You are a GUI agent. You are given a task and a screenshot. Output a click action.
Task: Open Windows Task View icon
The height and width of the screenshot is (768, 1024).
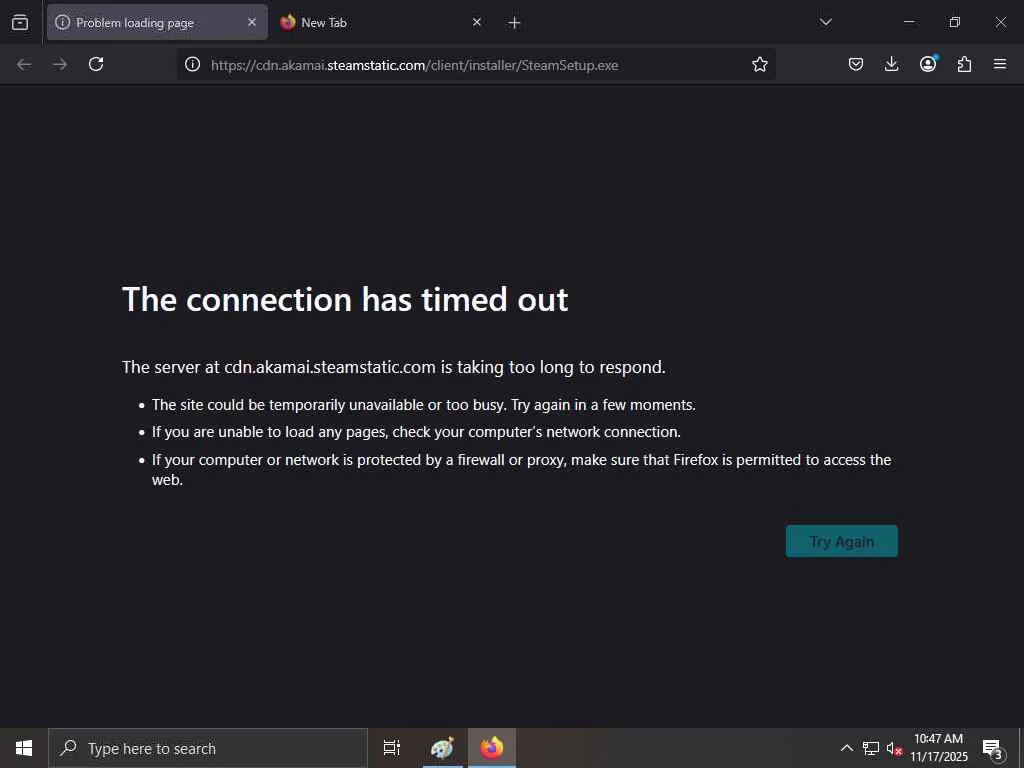pyautogui.click(x=391, y=748)
